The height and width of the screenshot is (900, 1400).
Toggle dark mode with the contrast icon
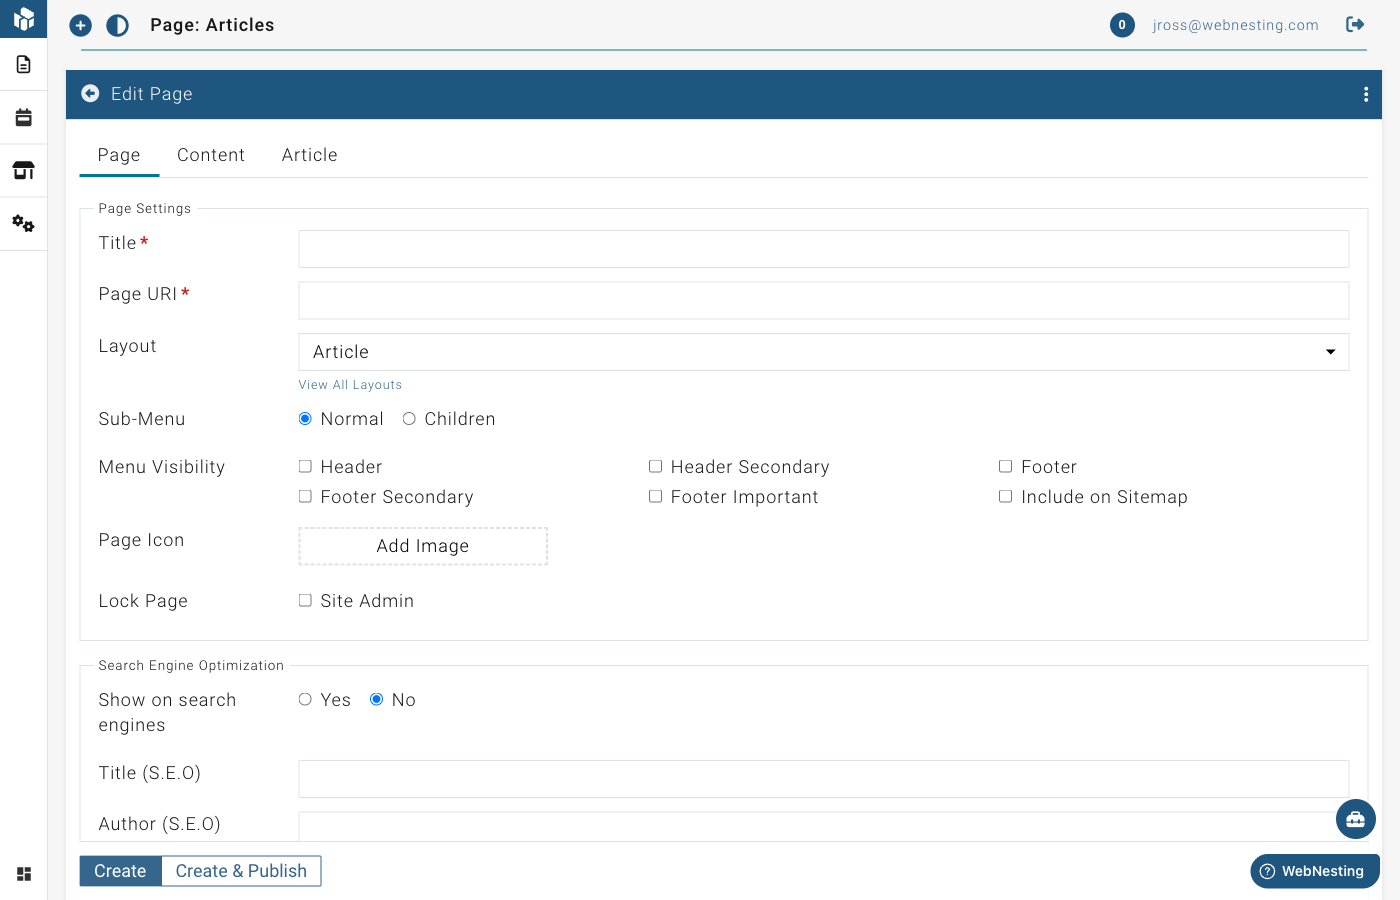117,25
